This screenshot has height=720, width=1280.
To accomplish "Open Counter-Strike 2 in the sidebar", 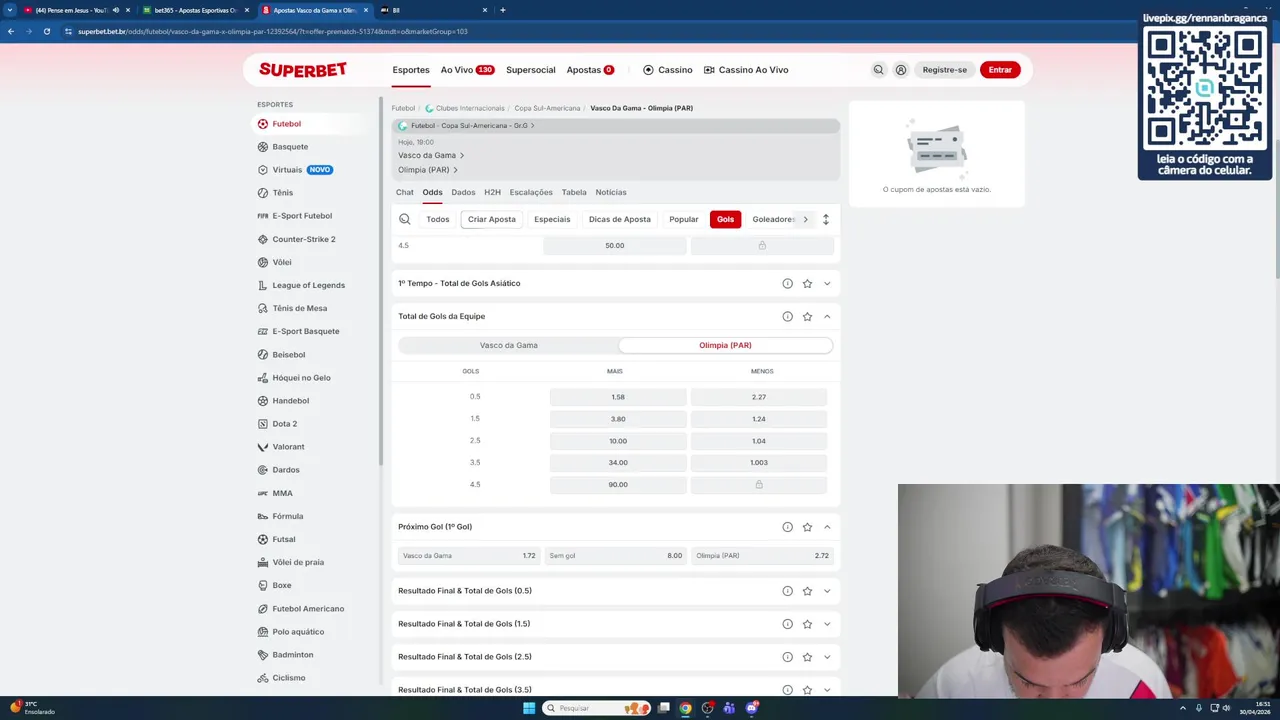I will [304, 239].
